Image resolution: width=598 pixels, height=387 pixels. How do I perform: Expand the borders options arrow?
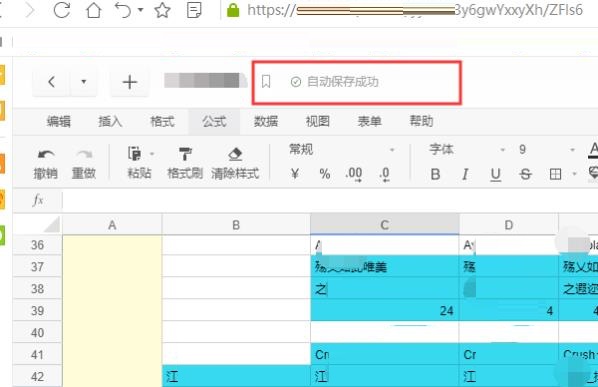pos(574,175)
